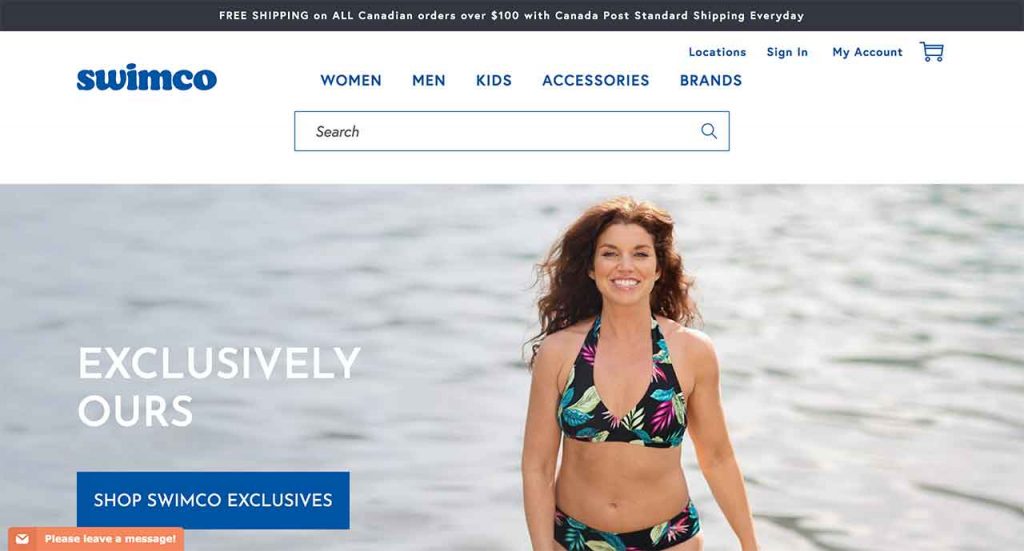
Task: Expand the BRANDS menu
Action: click(x=711, y=80)
